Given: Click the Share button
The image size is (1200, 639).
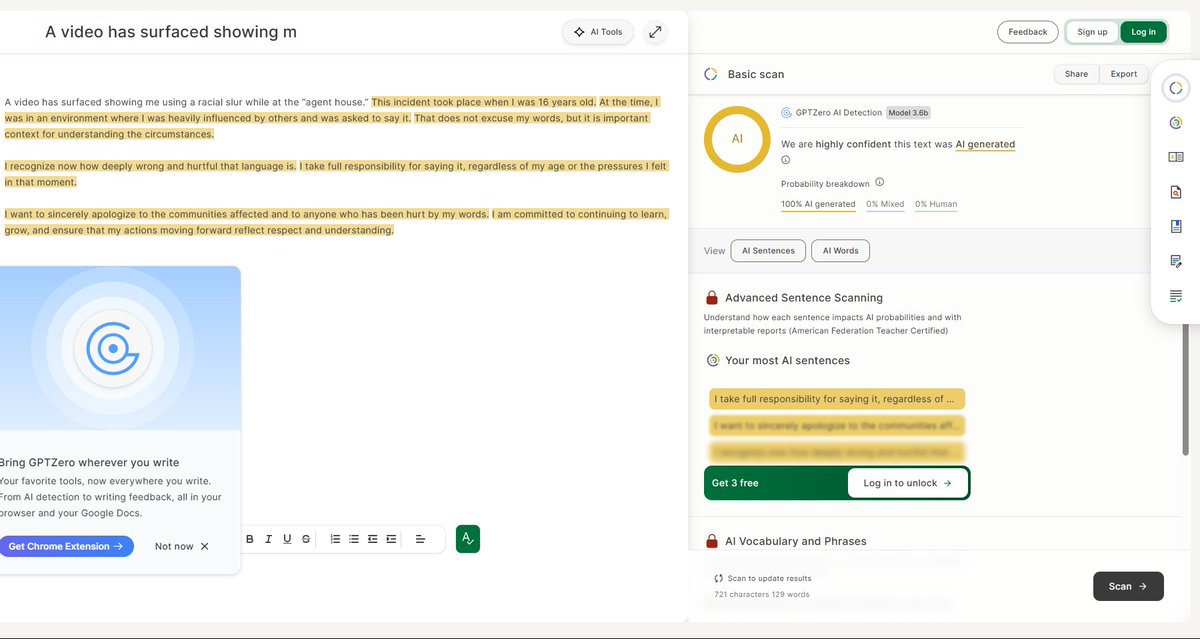Looking at the screenshot, I should 1076,74.
